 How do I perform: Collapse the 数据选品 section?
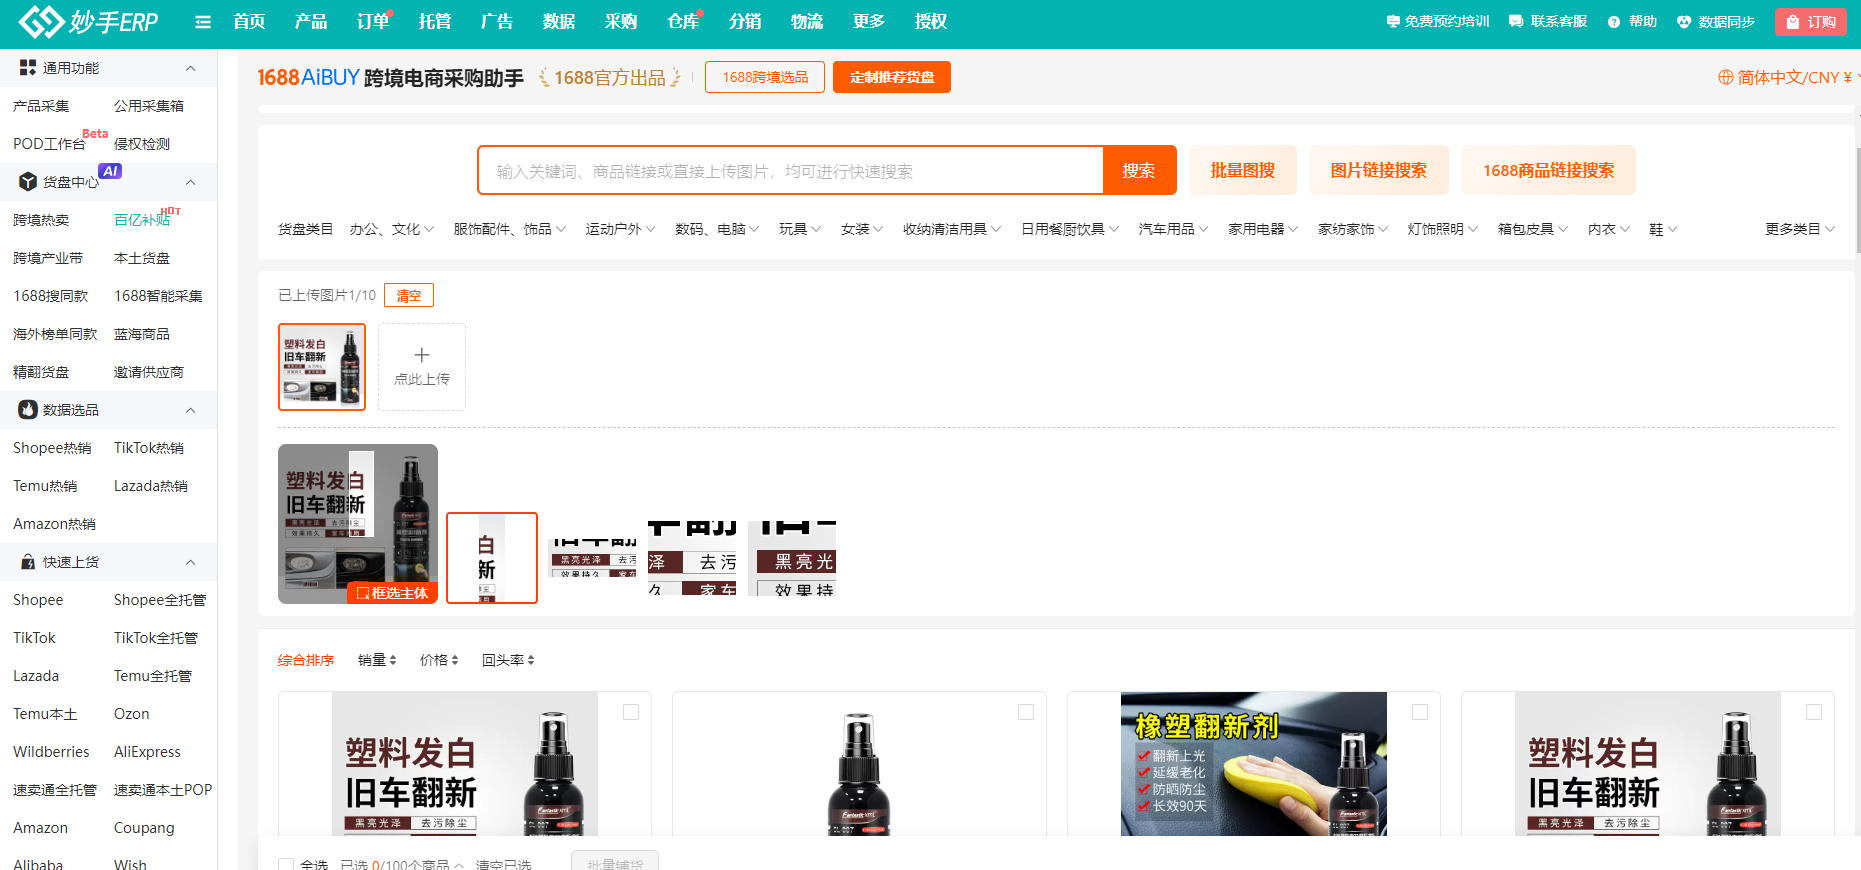[190, 410]
